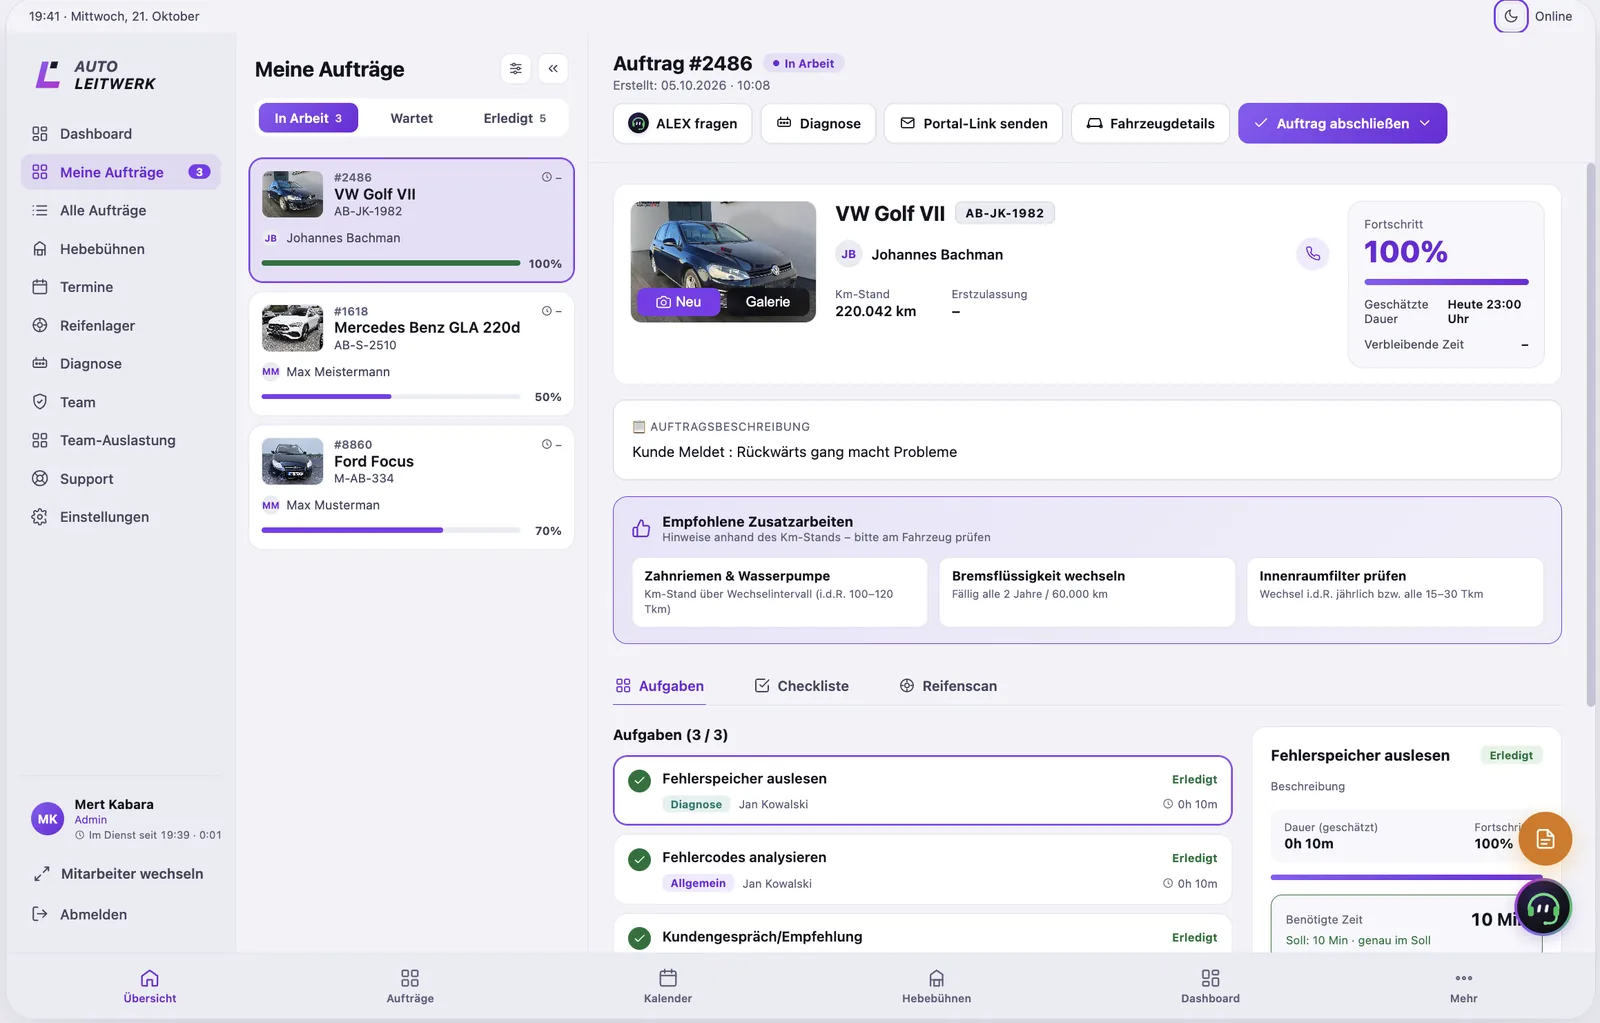The width and height of the screenshot is (1600, 1023).
Task: Toggle Fehlercodes analysieren task checkmark
Action: [640, 860]
